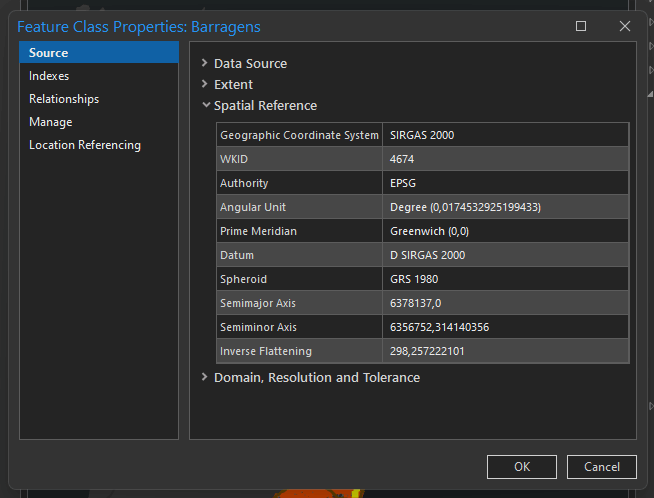654x498 pixels.
Task: Open the Manage page
Action: [51, 122]
